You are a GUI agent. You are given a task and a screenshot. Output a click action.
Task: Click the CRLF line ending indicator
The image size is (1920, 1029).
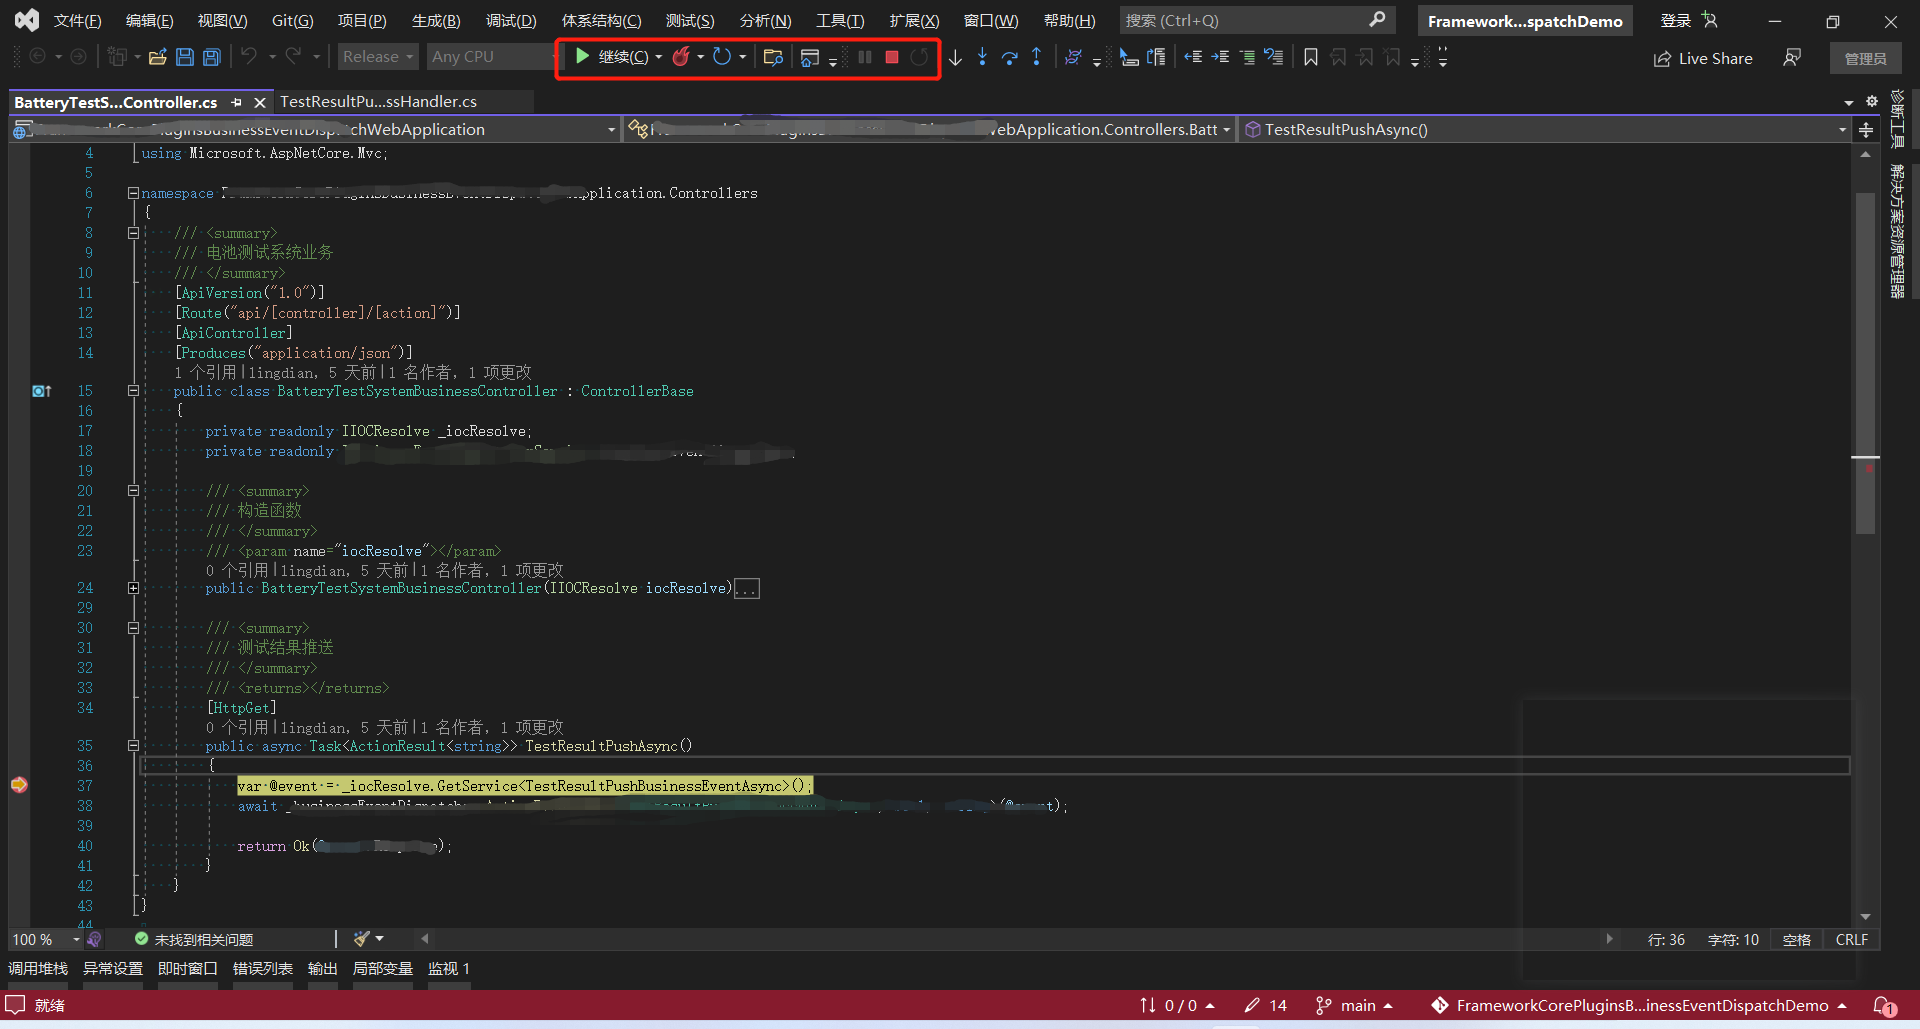pyautogui.click(x=1851, y=940)
